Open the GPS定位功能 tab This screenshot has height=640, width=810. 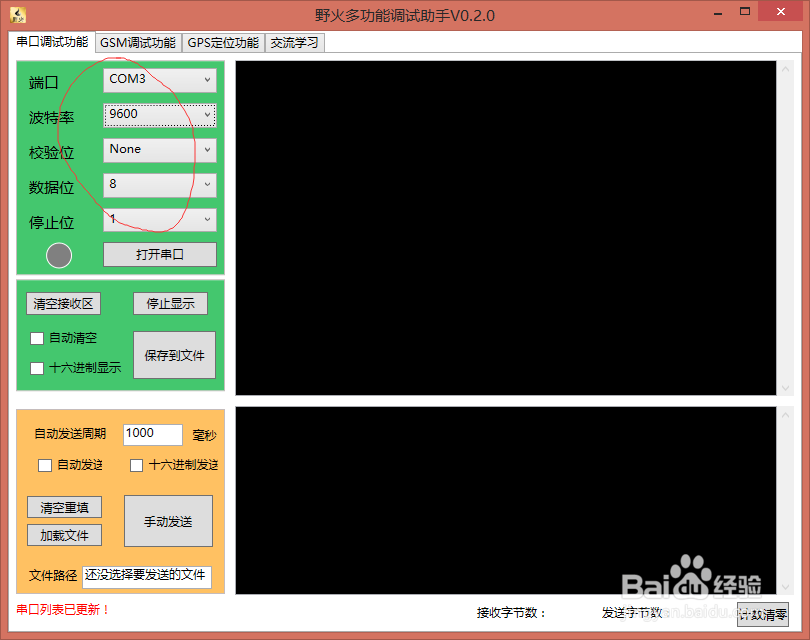[x=223, y=43]
